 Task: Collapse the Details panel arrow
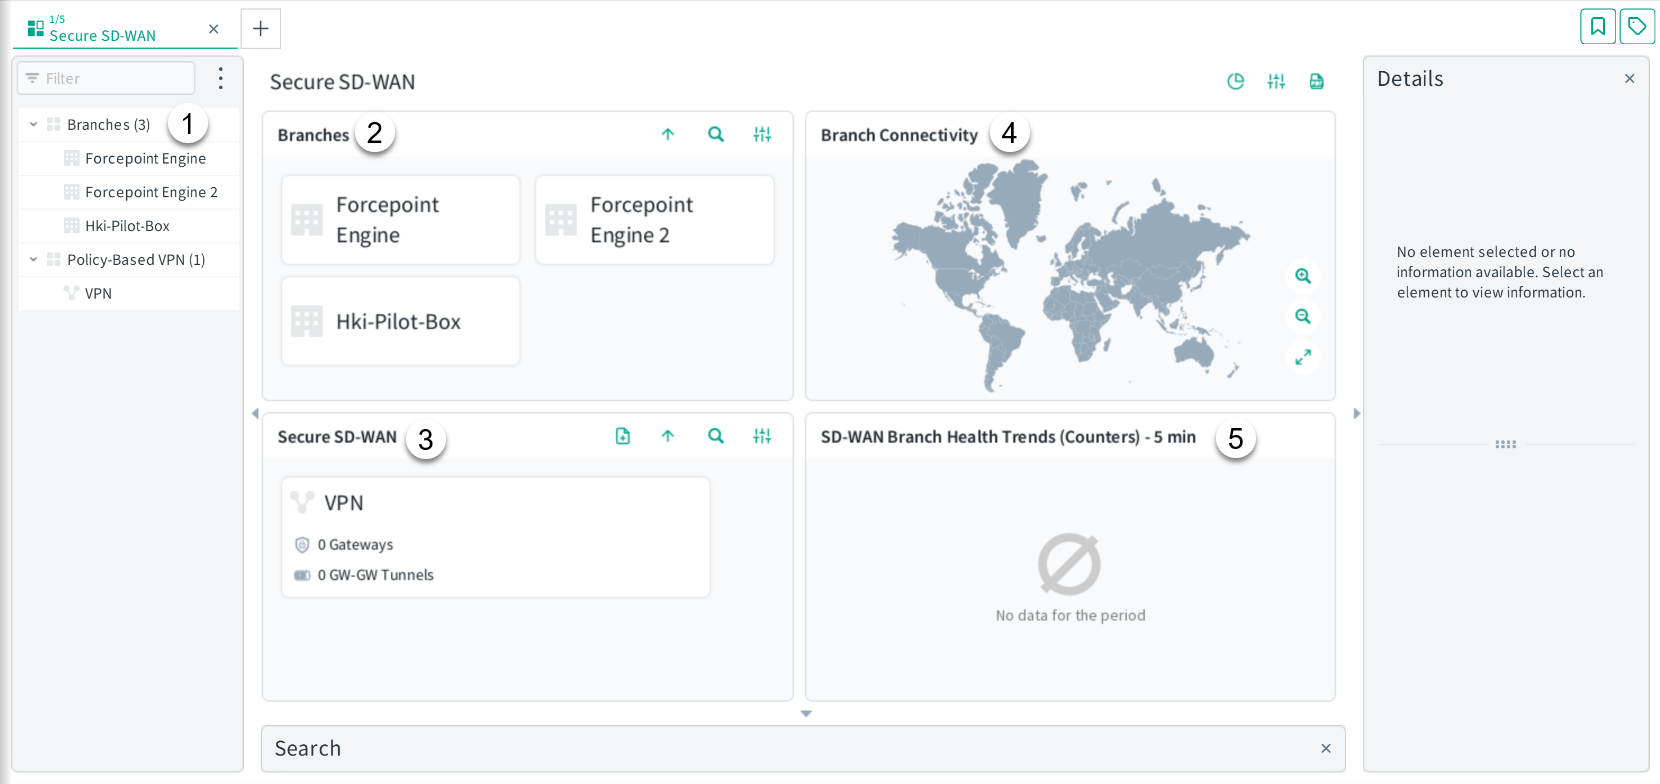tap(1357, 413)
